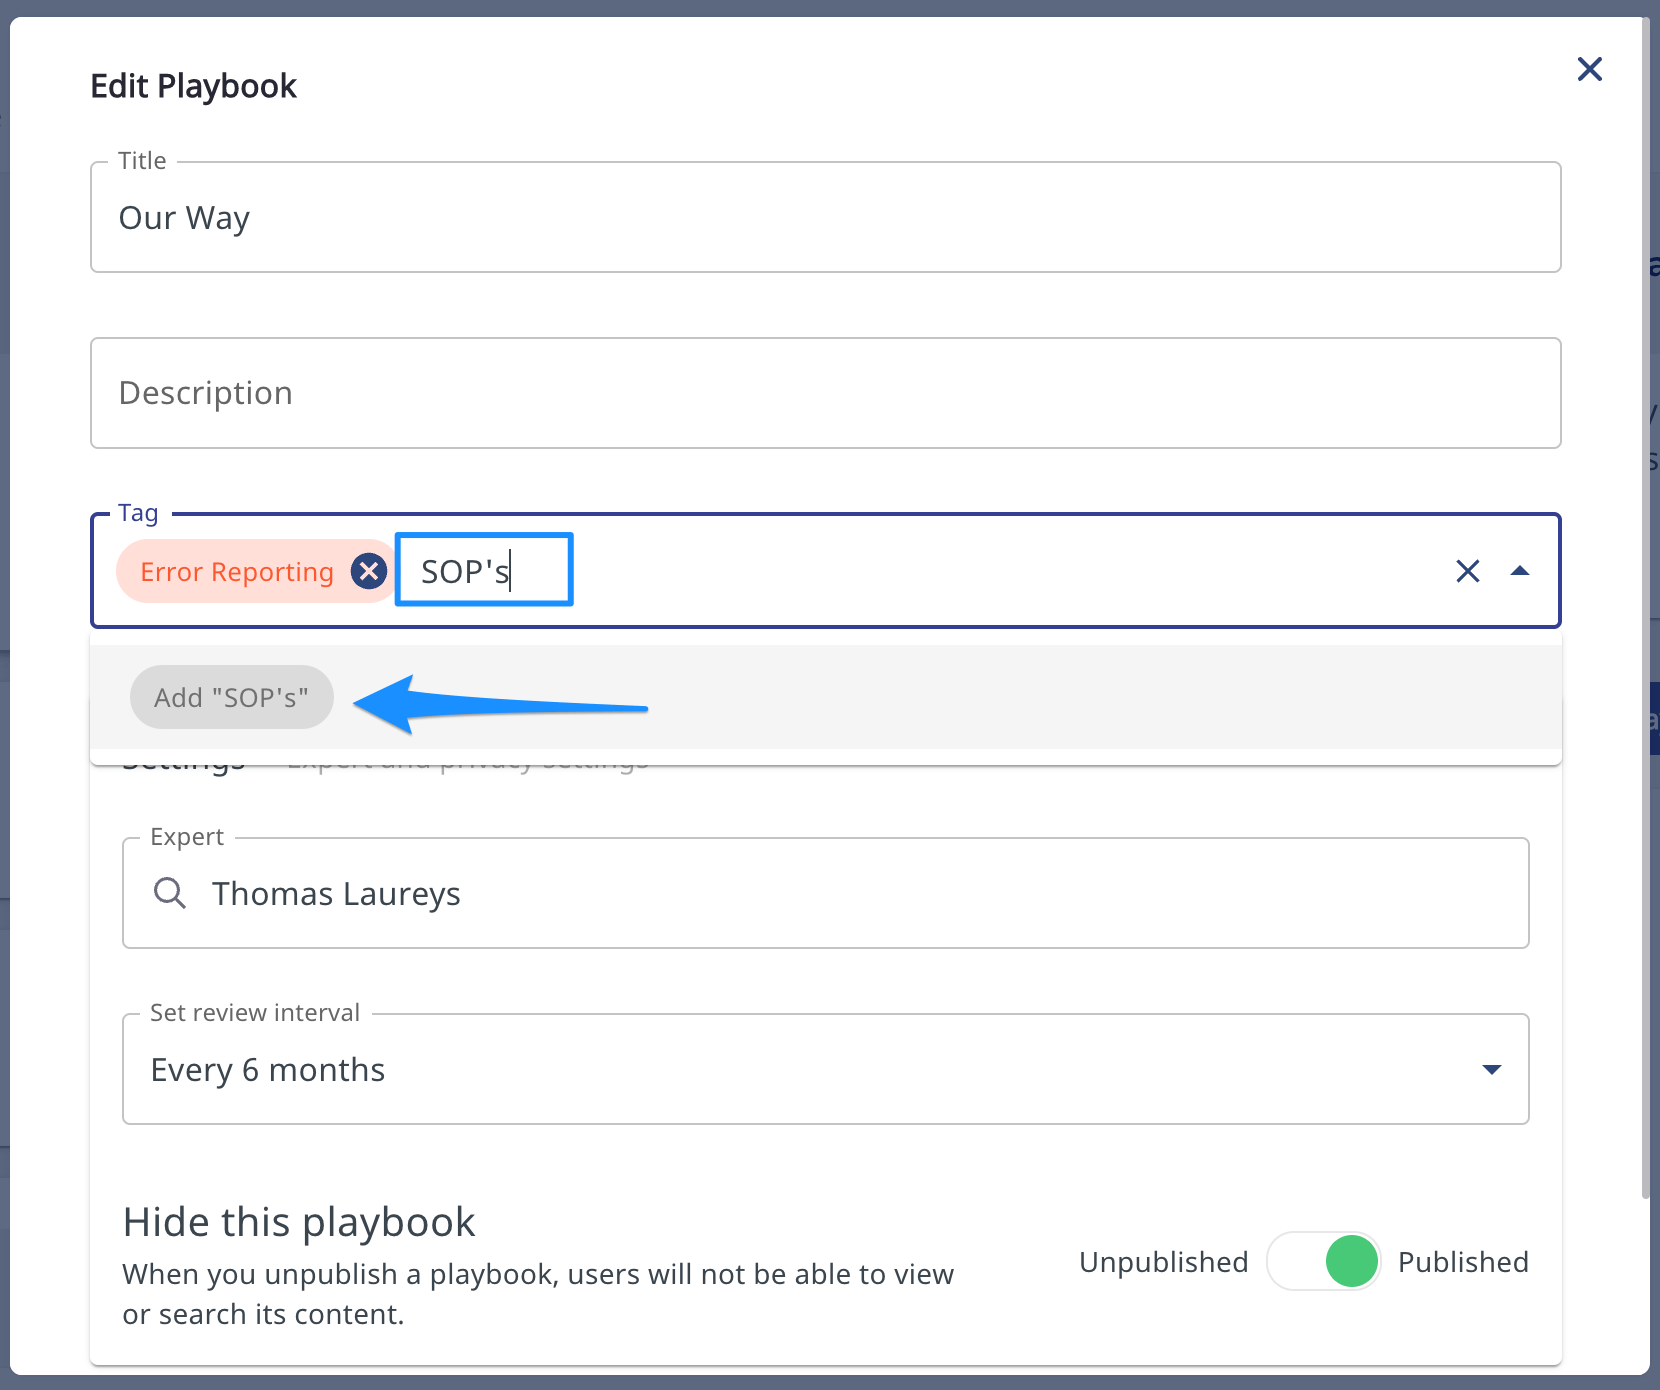The width and height of the screenshot is (1660, 1390).
Task: Click the dialog's vertical scrollbar
Action: point(1645,600)
